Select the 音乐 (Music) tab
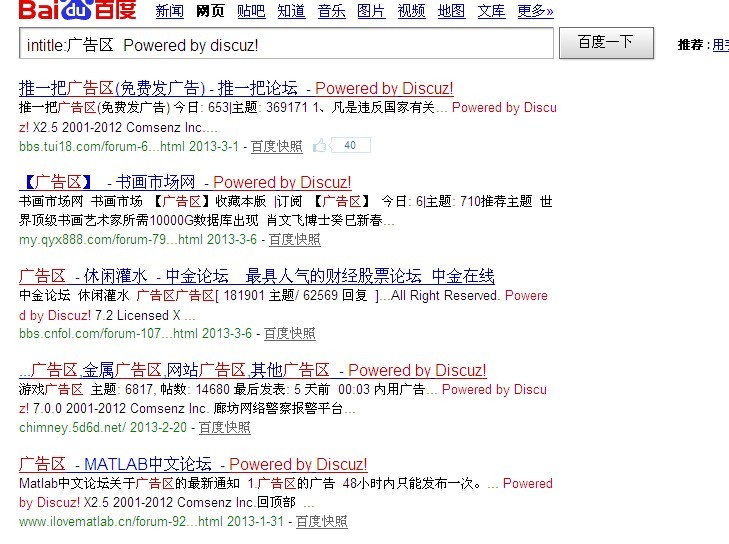 331,12
